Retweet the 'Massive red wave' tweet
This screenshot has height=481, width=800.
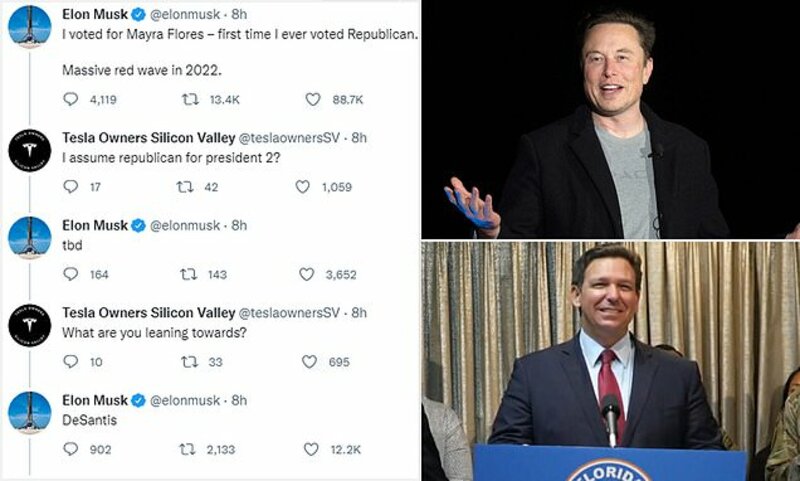pos(190,99)
